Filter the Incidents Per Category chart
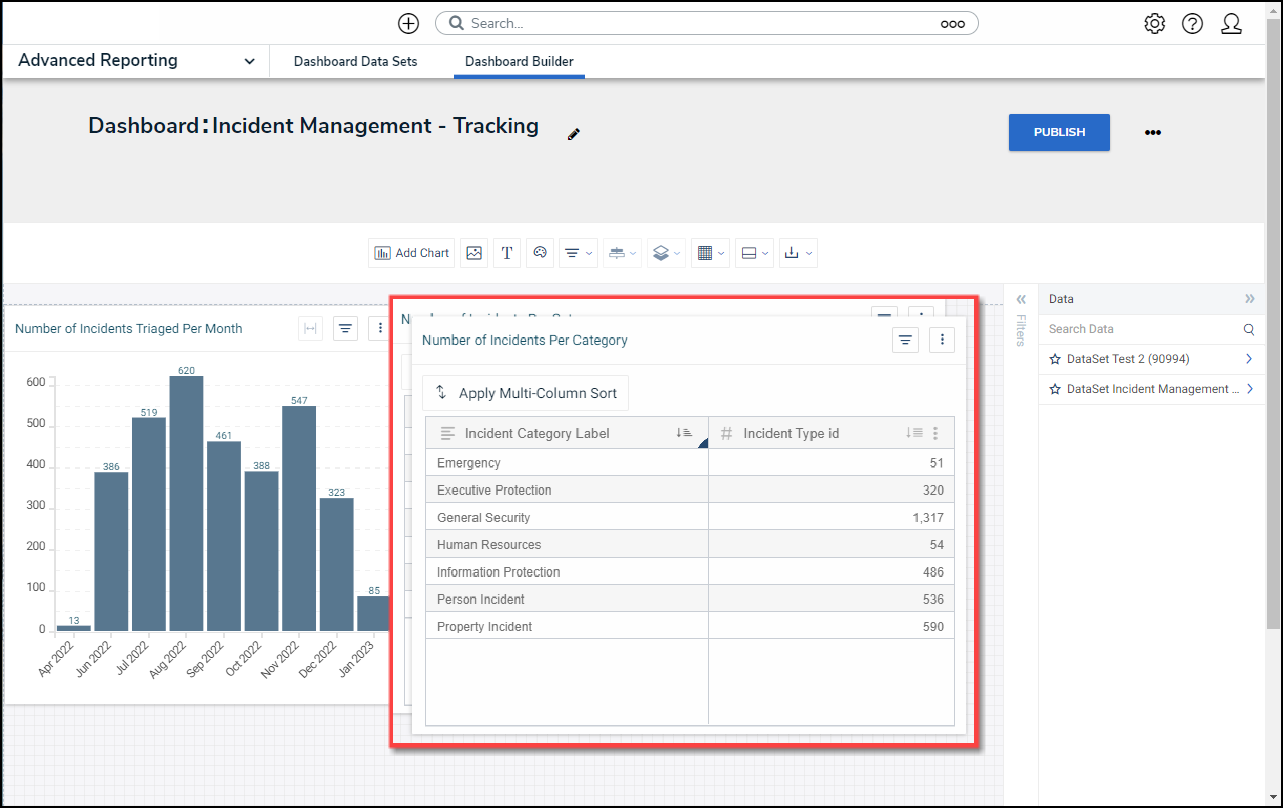The height and width of the screenshot is (808, 1283). [905, 340]
